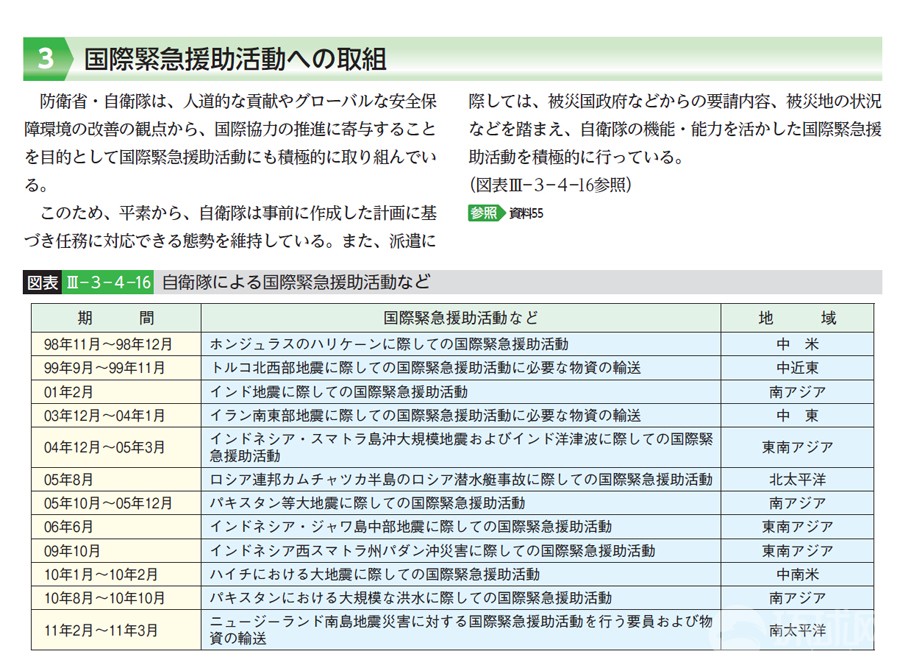Image resolution: width=900 pixels, height=668 pixels.
Task: Click the (図表Ⅲ-3-4-16参照) reference text
Action: coord(549,185)
